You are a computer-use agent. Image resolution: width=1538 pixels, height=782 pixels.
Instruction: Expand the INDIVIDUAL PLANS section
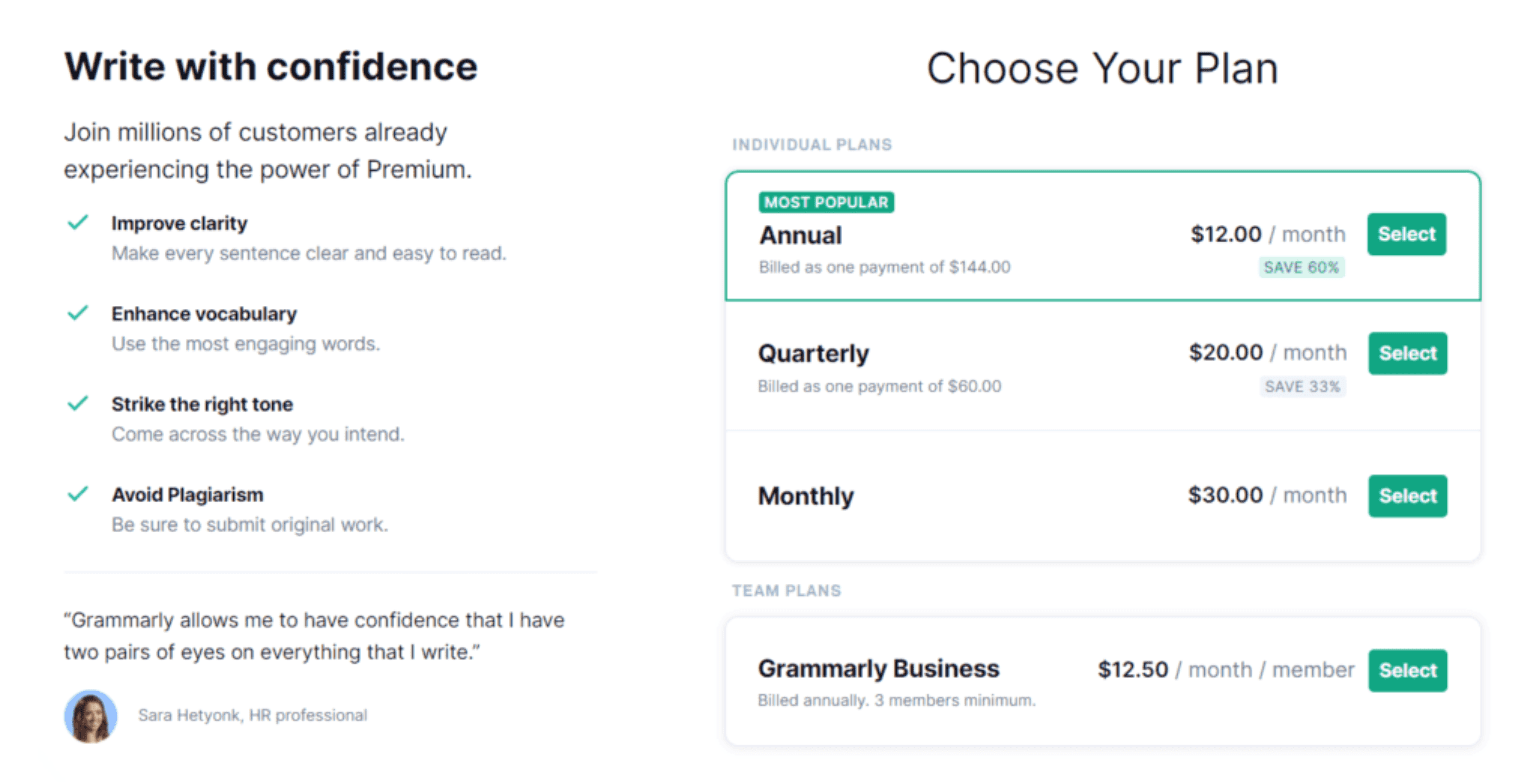click(x=812, y=144)
